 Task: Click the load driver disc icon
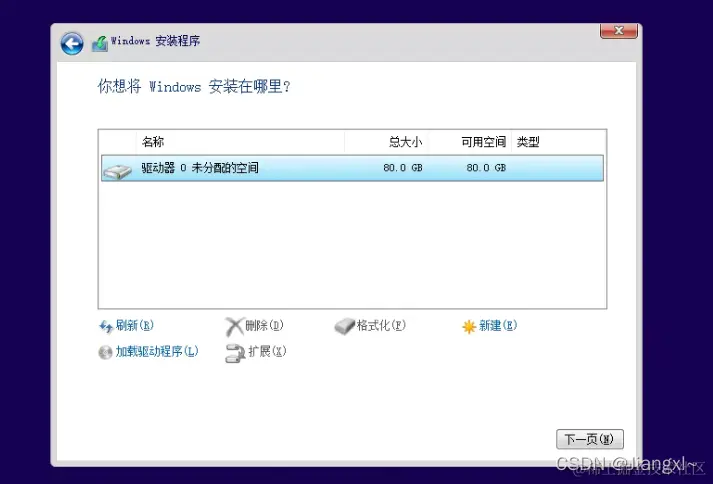(105, 353)
